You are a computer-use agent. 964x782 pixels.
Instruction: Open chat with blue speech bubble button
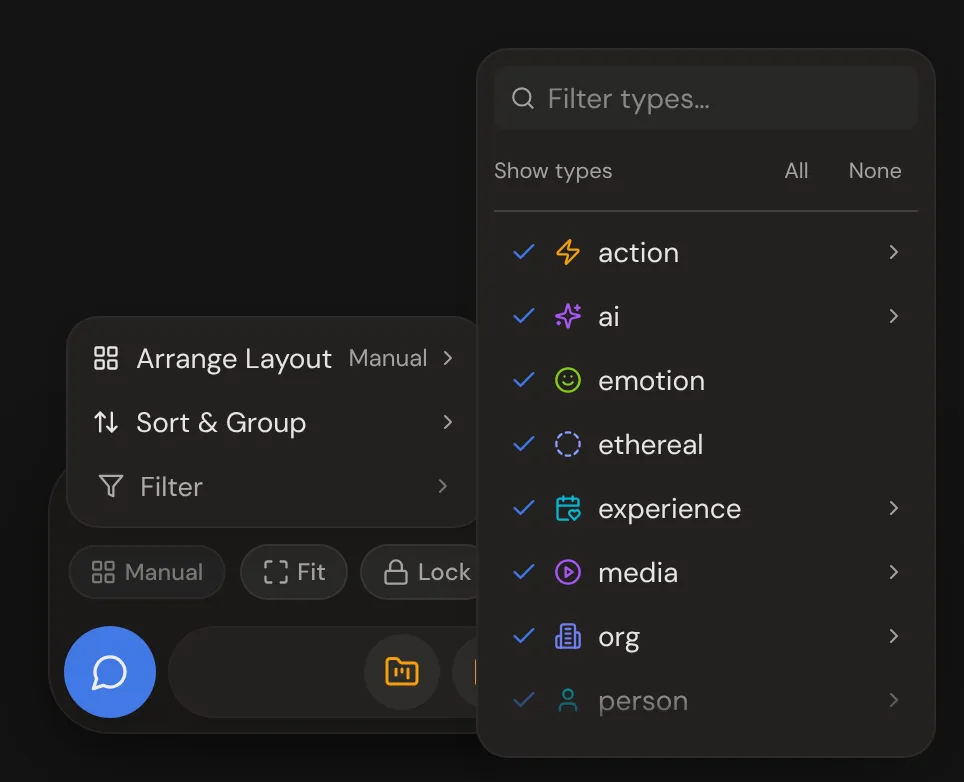point(109,672)
